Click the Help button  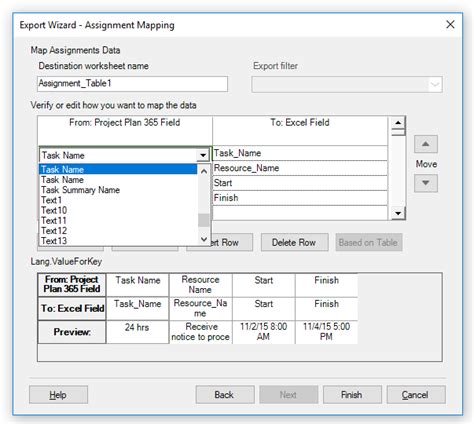point(58,395)
